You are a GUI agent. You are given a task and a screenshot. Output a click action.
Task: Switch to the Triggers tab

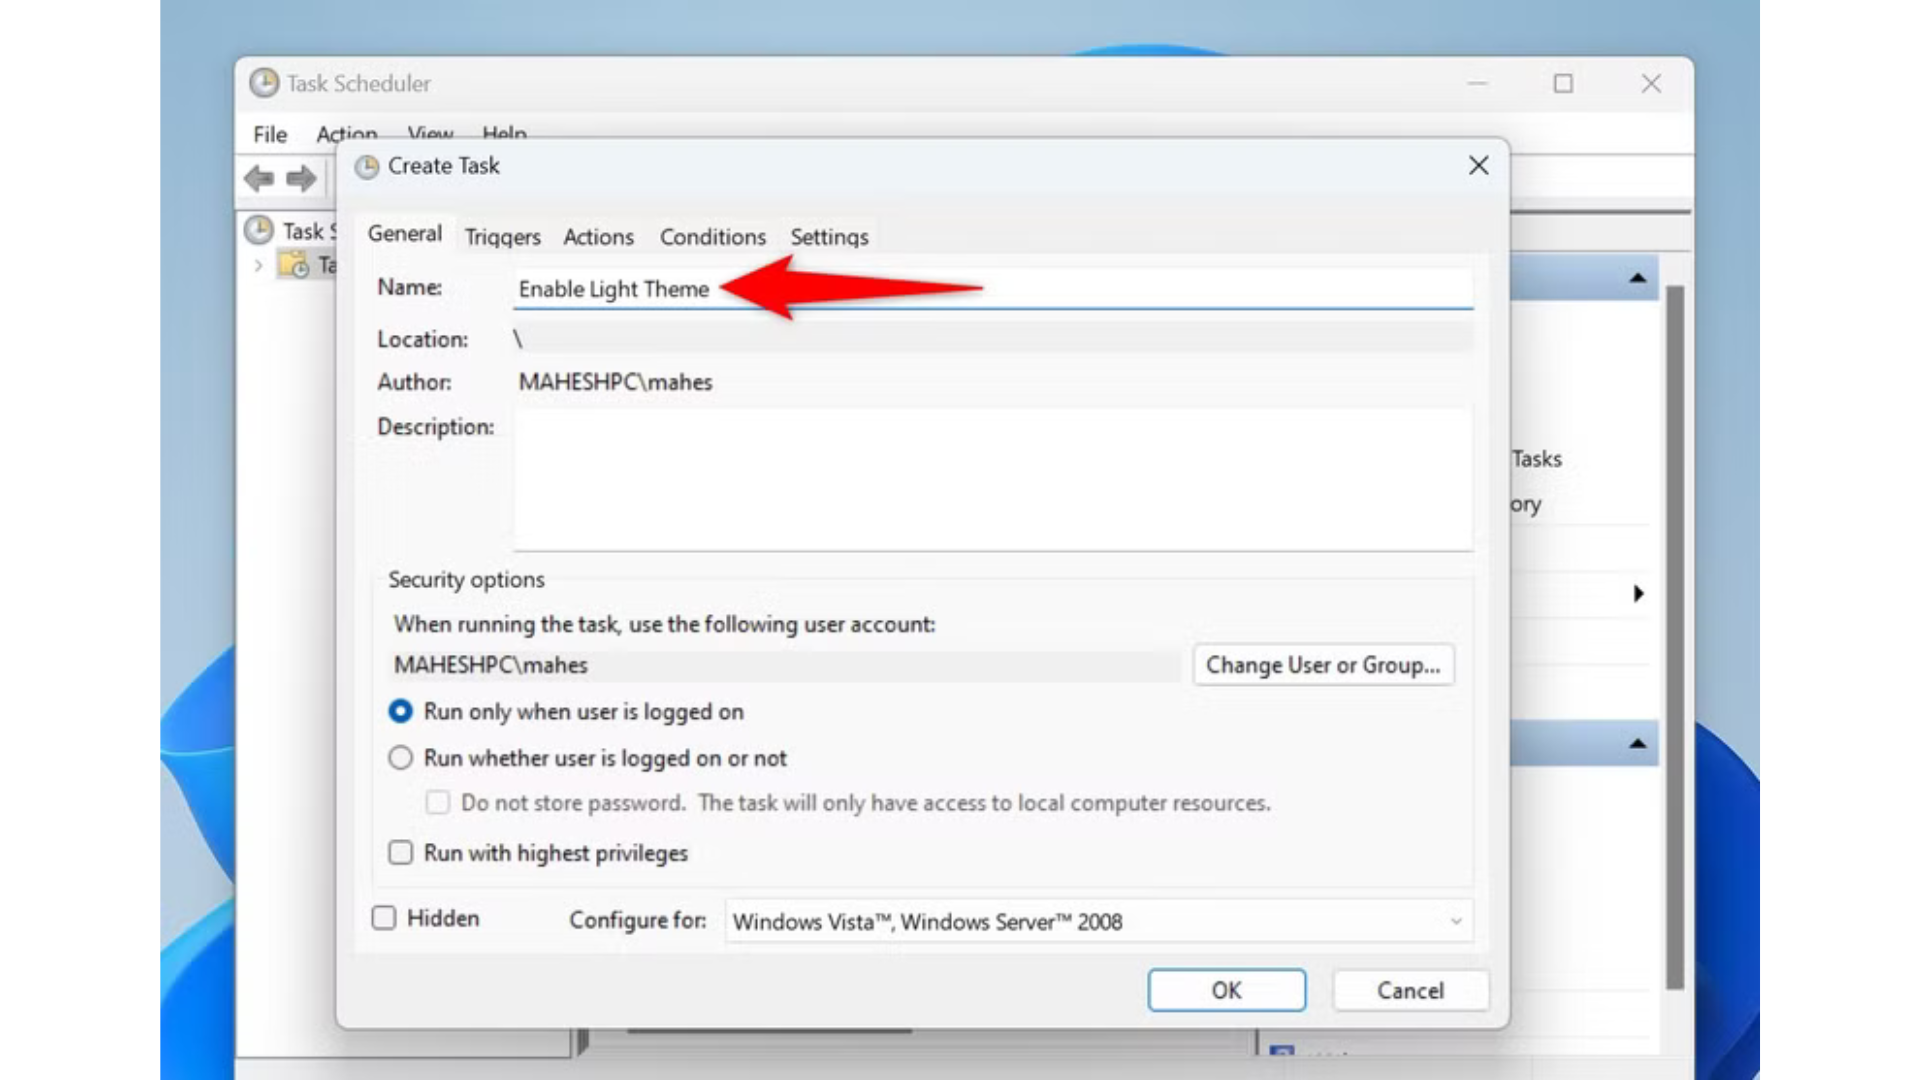click(502, 237)
